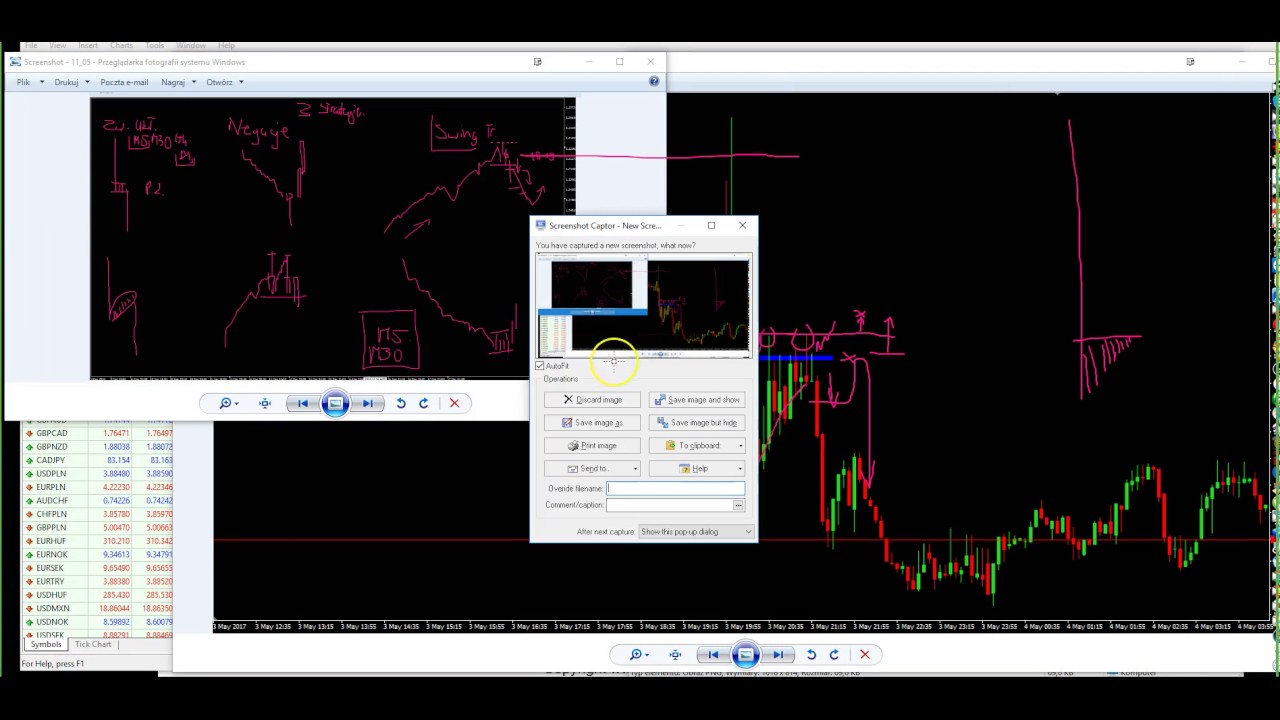1280x720 pixels.
Task: Select CADJPY row in Market Watch
Action: click(x=98, y=461)
